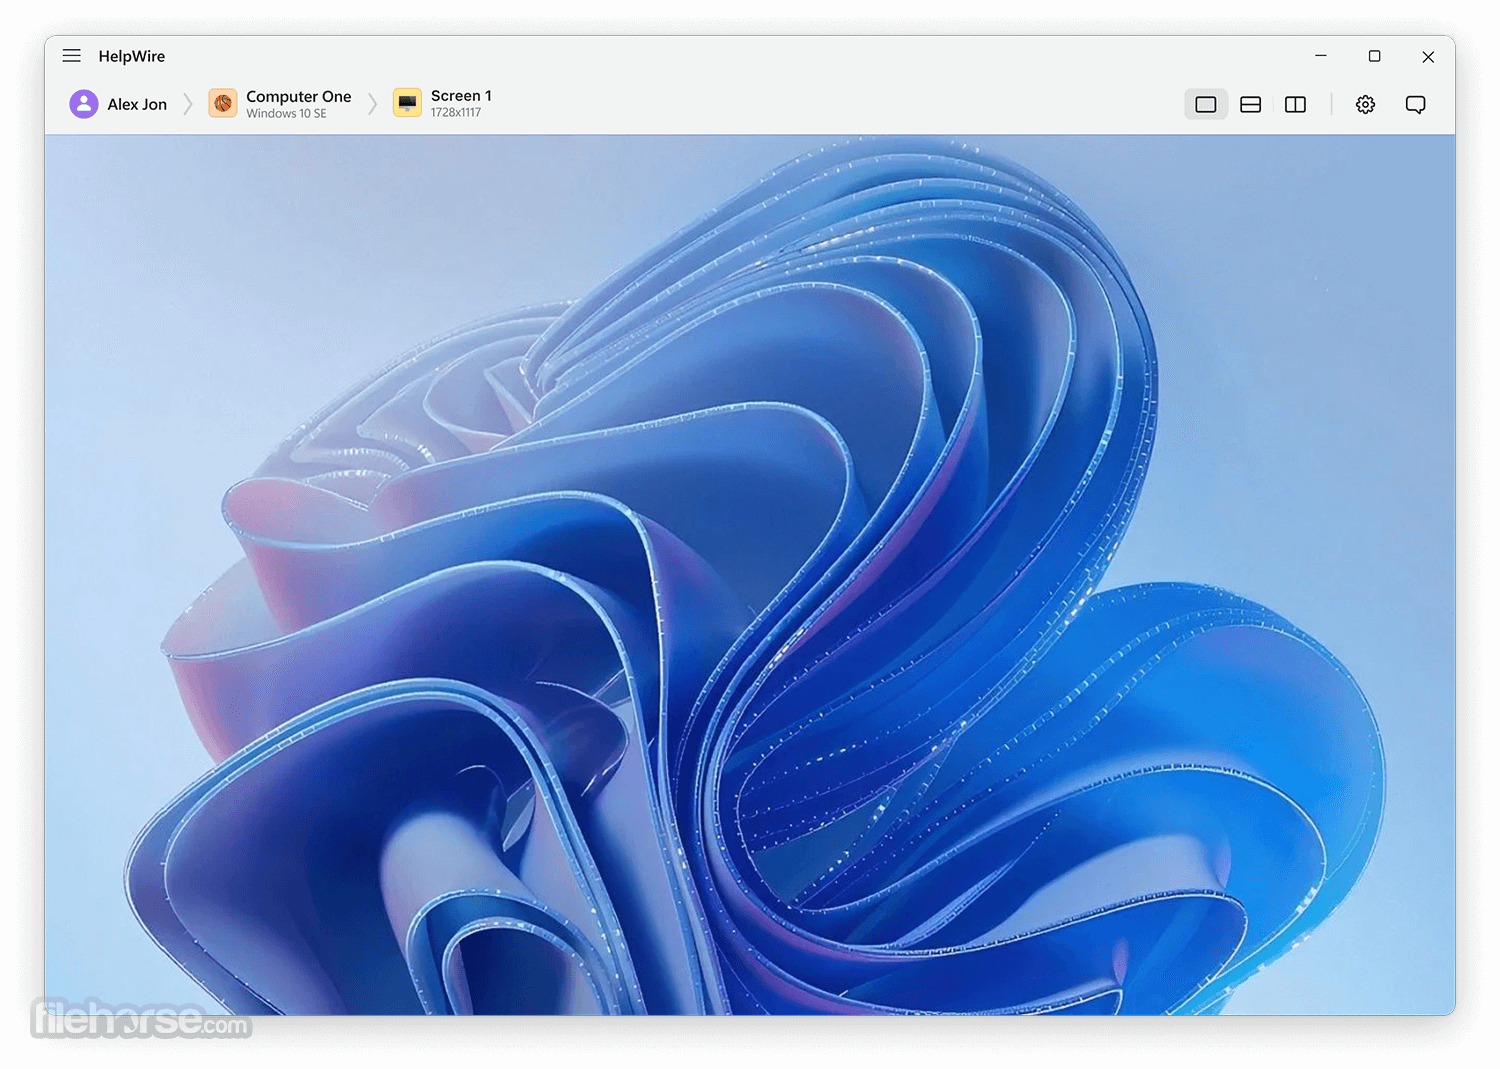Minimize the HelpWire window

[1321, 56]
